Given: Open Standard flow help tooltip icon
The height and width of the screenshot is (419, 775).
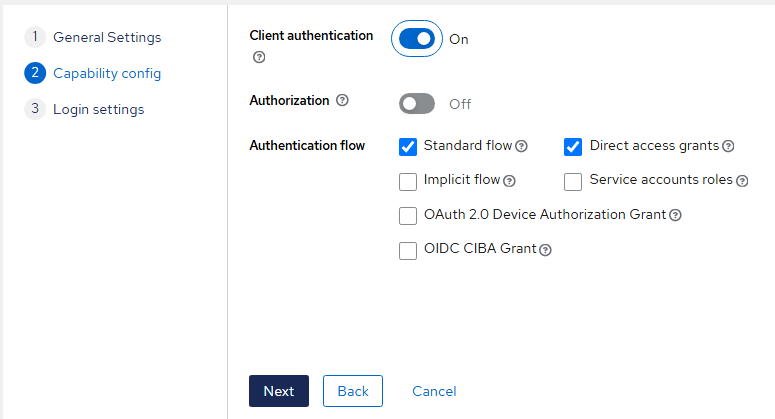Looking at the screenshot, I should click(x=521, y=146).
